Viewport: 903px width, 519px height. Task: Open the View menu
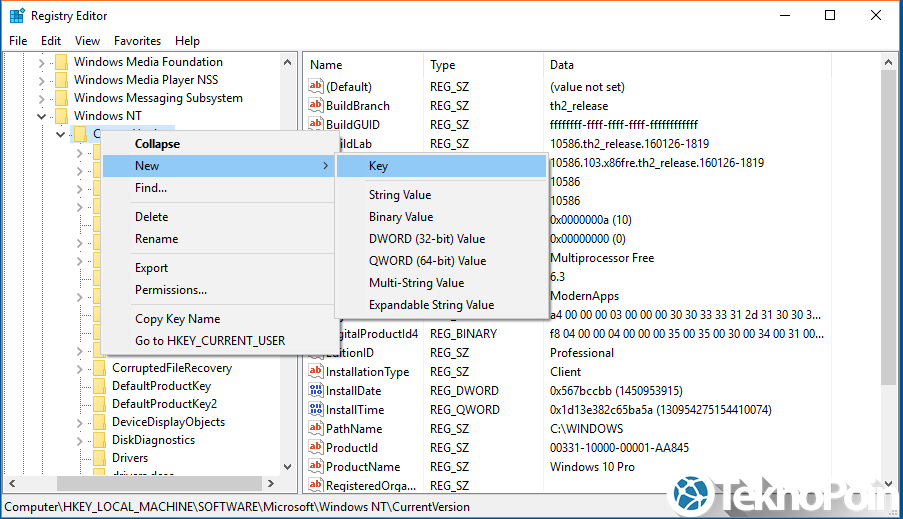click(87, 41)
